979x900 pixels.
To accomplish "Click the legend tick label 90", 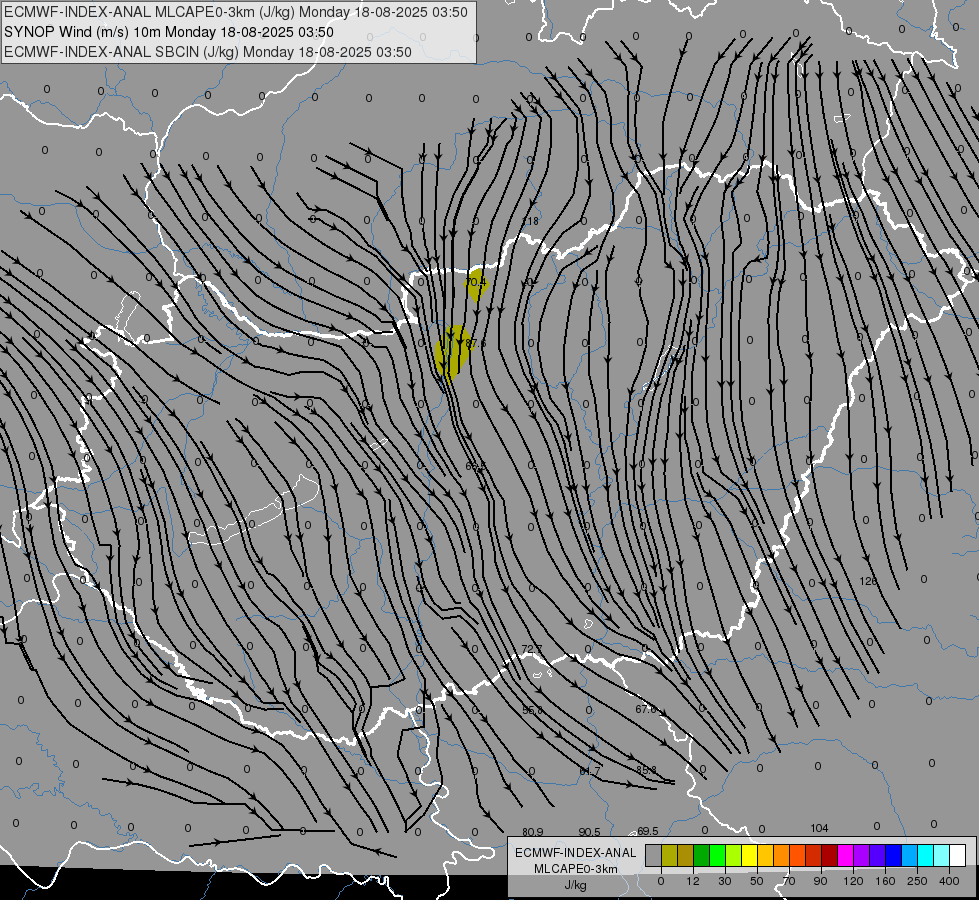I will (x=820, y=881).
